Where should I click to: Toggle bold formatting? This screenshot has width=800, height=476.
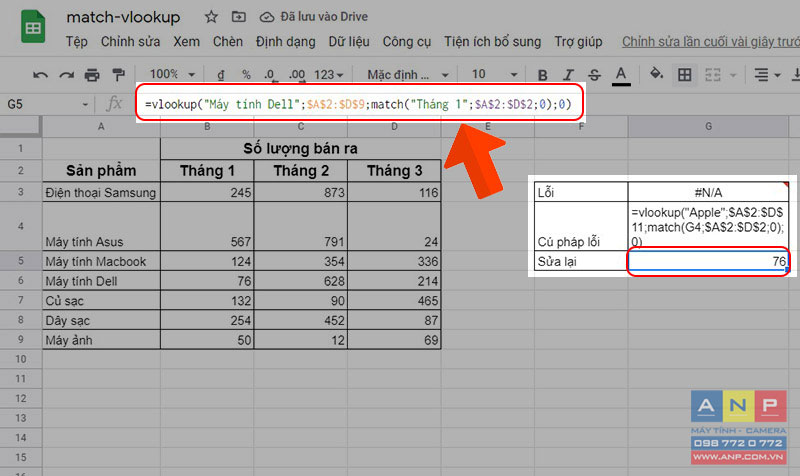coord(542,75)
